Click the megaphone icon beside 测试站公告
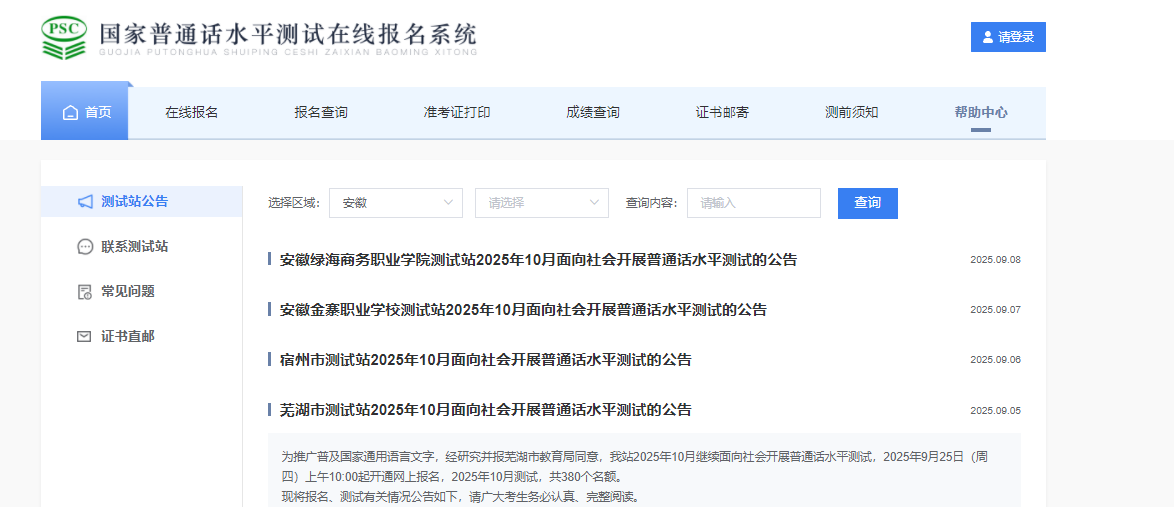The image size is (1174, 507). click(85, 202)
